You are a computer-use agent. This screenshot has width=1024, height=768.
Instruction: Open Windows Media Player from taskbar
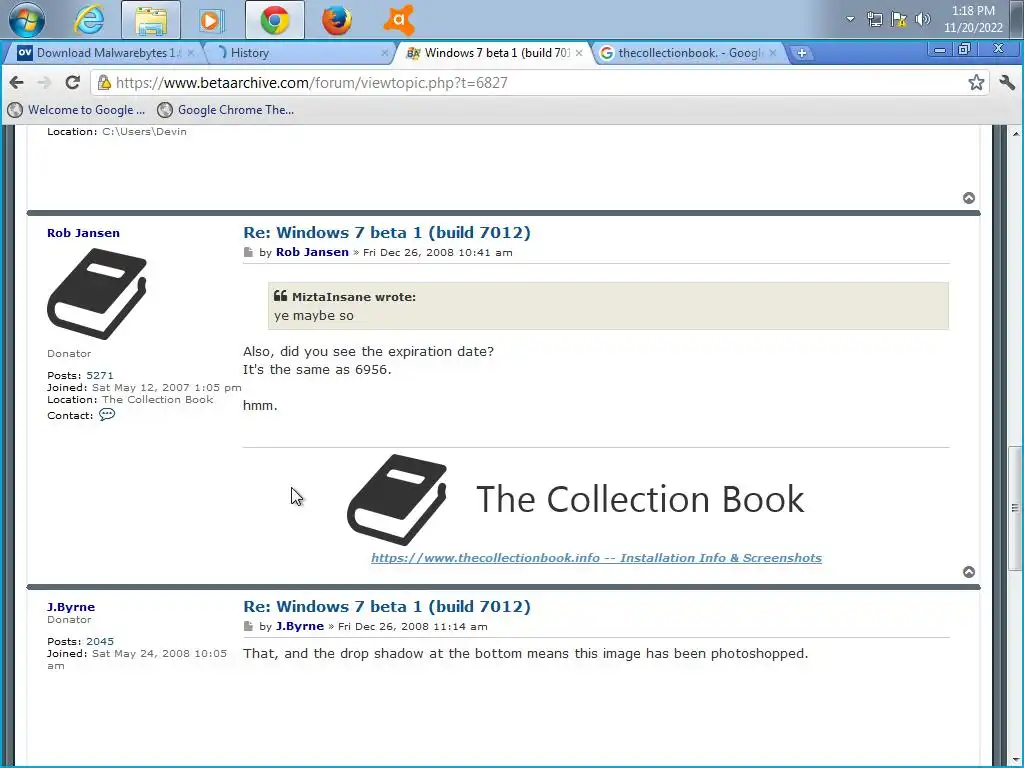[212, 20]
